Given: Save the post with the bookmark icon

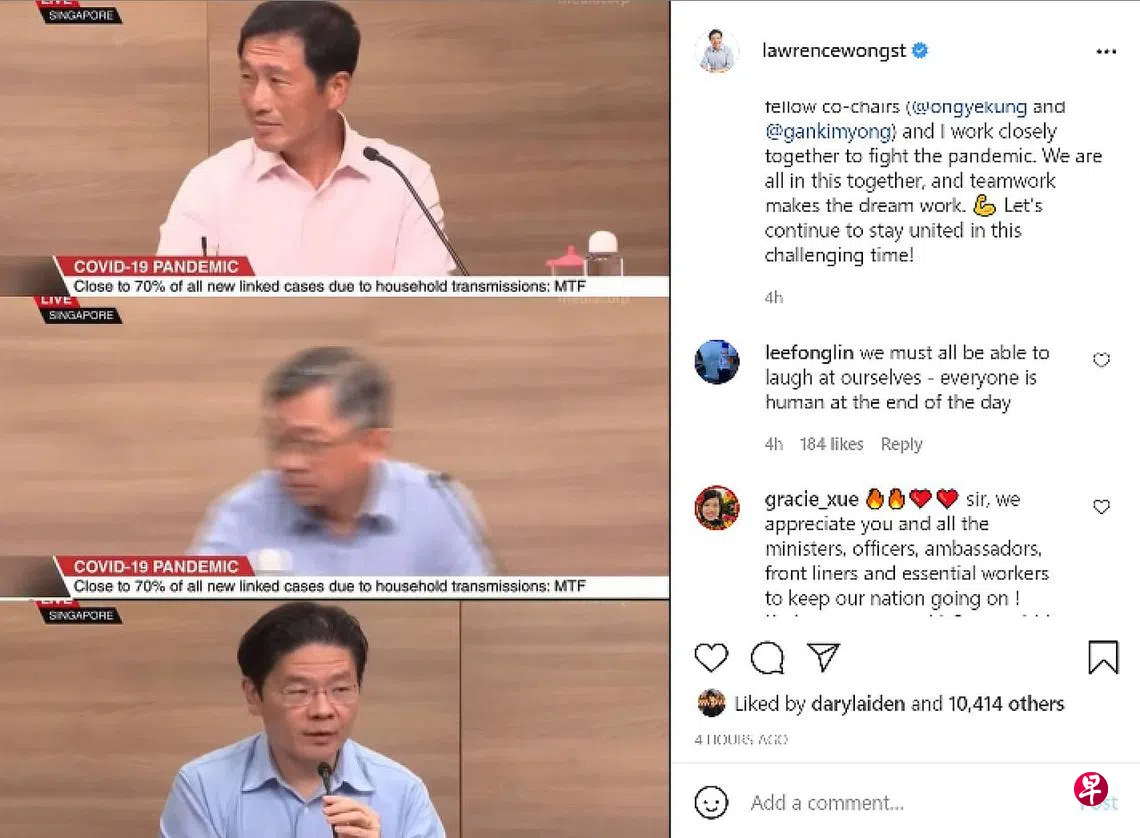Looking at the screenshot, I should [1102, 657].
